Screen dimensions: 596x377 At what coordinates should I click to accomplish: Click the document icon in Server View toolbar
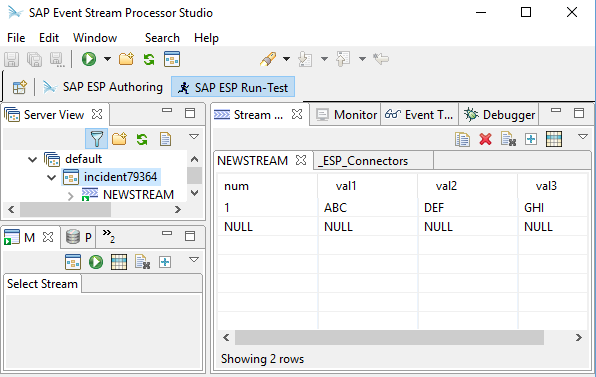[x=165, y=139]
